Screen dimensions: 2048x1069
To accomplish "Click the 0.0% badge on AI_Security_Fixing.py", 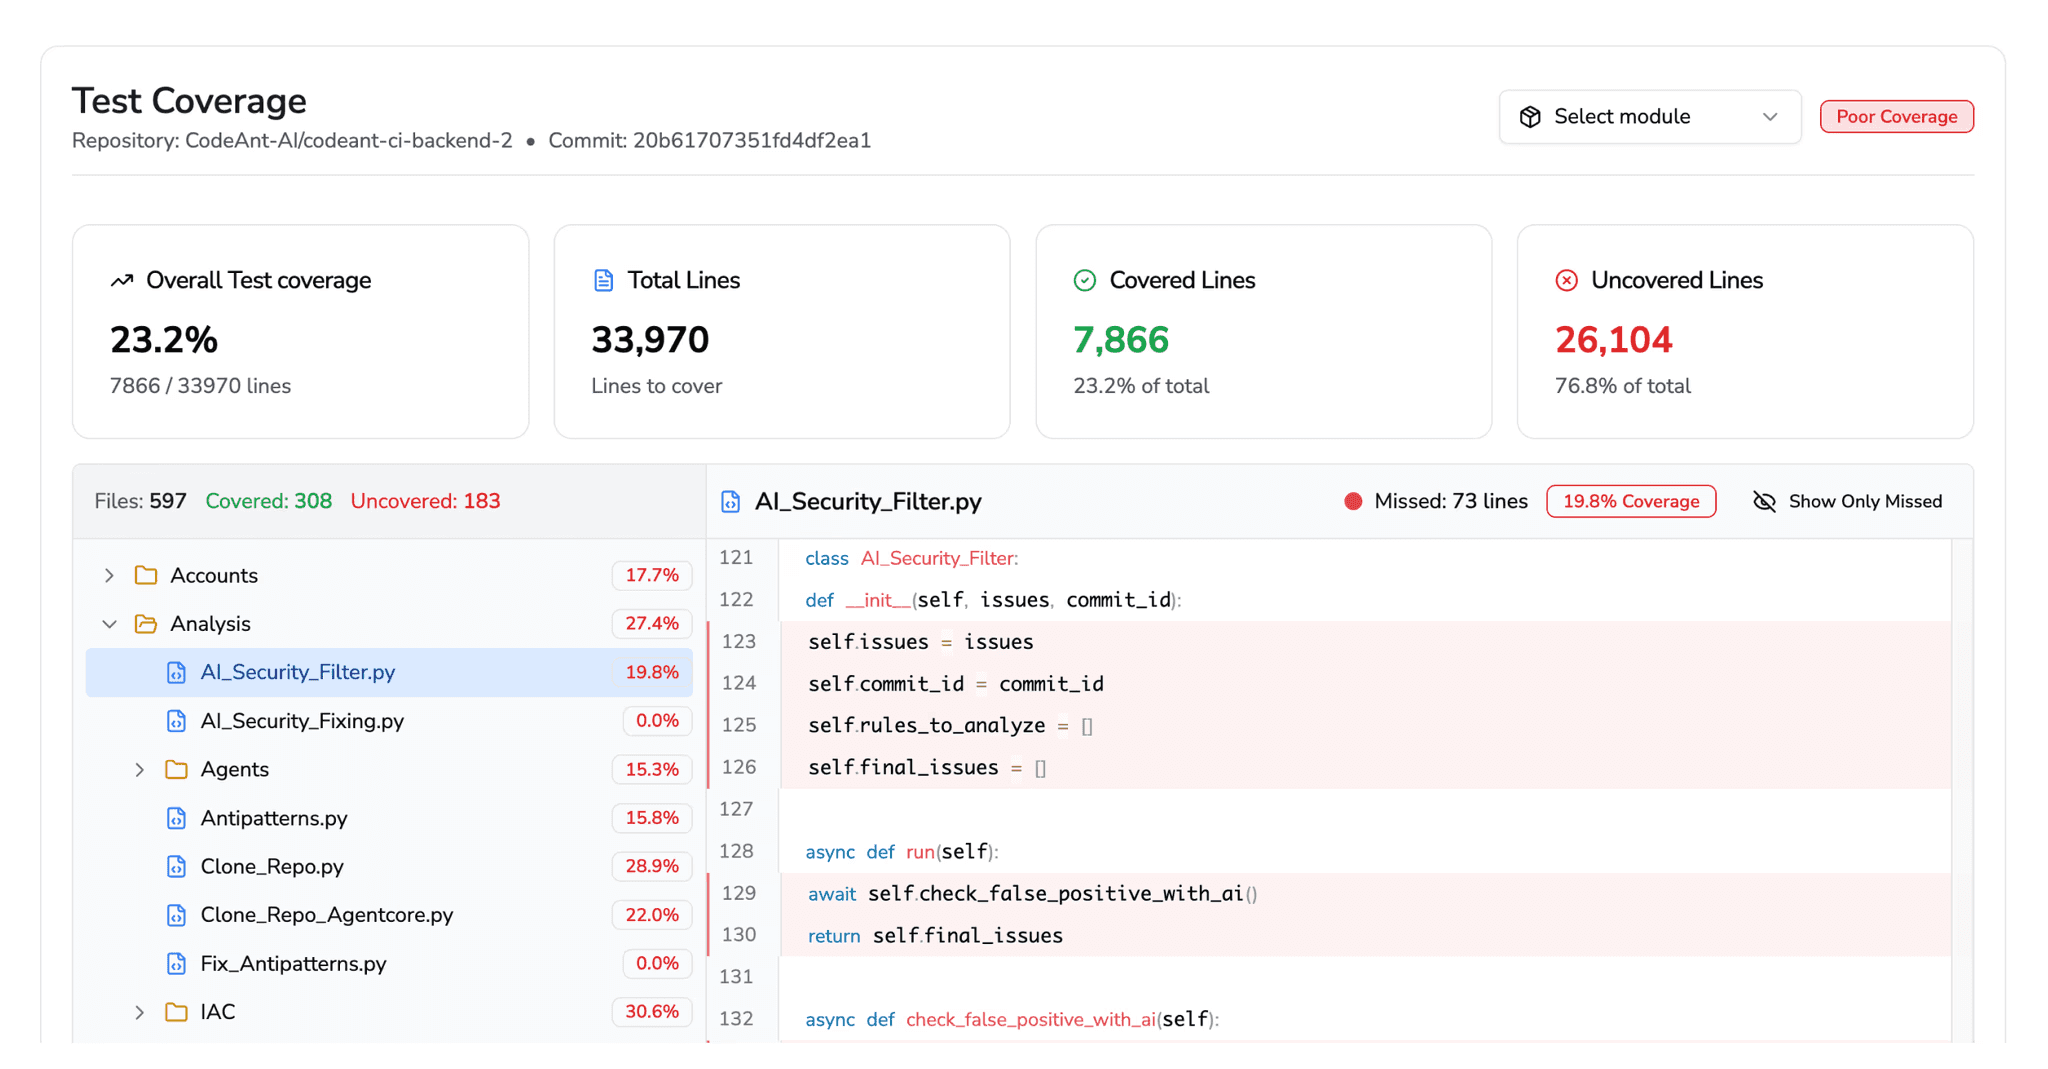I will click(x=657, y=721).
